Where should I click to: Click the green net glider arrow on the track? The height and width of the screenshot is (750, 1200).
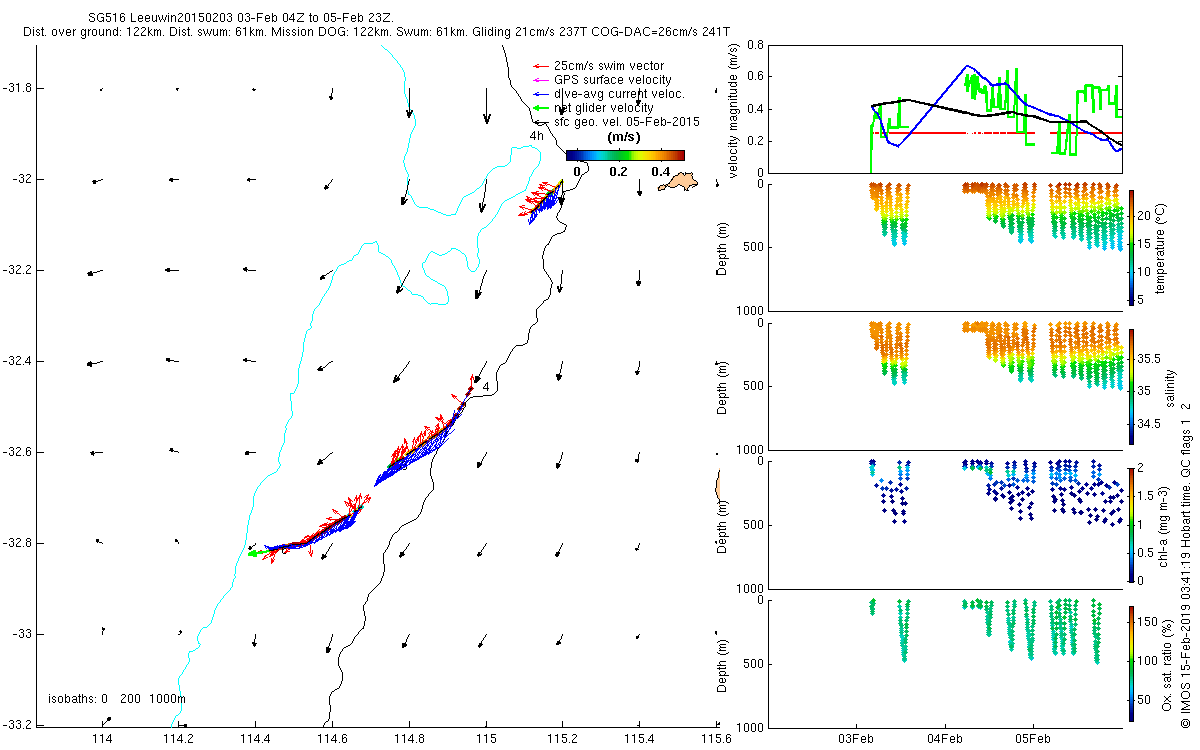point(257,553)
